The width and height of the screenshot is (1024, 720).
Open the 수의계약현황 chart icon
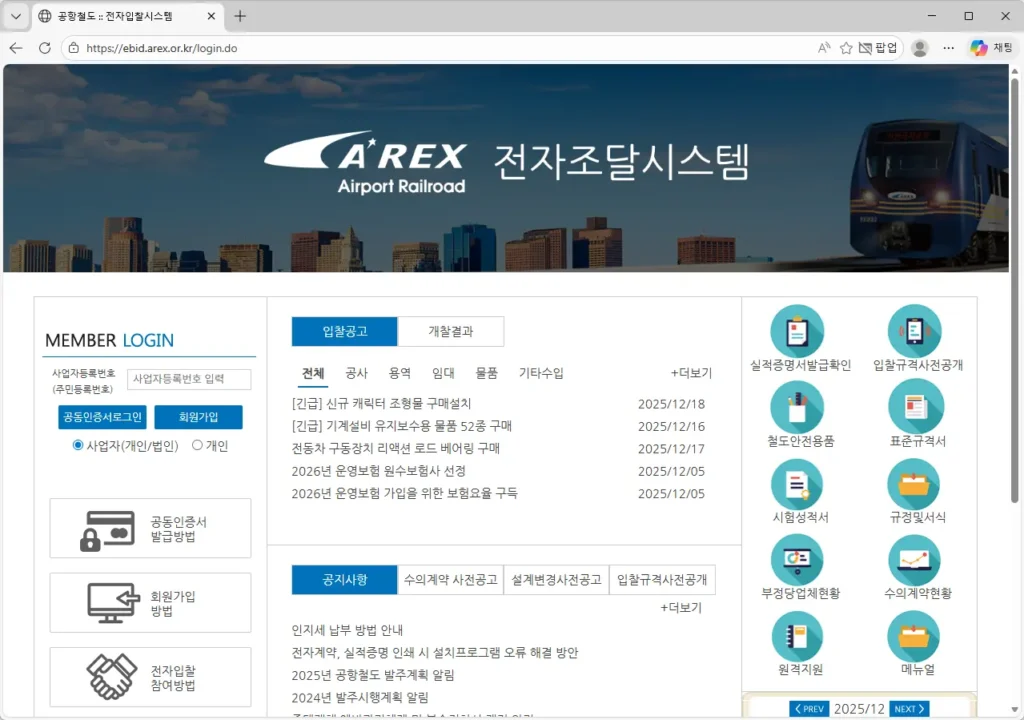(x=914, y=562)
